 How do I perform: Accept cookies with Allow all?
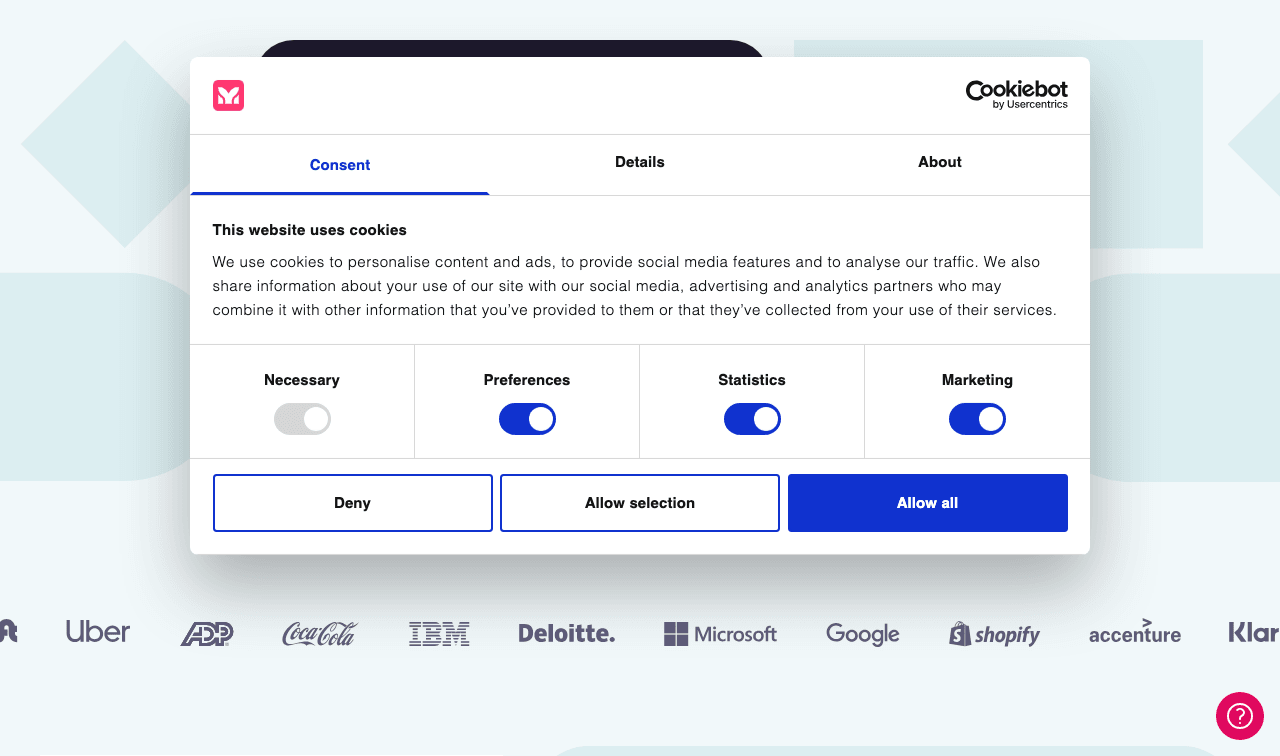point(928,503)
